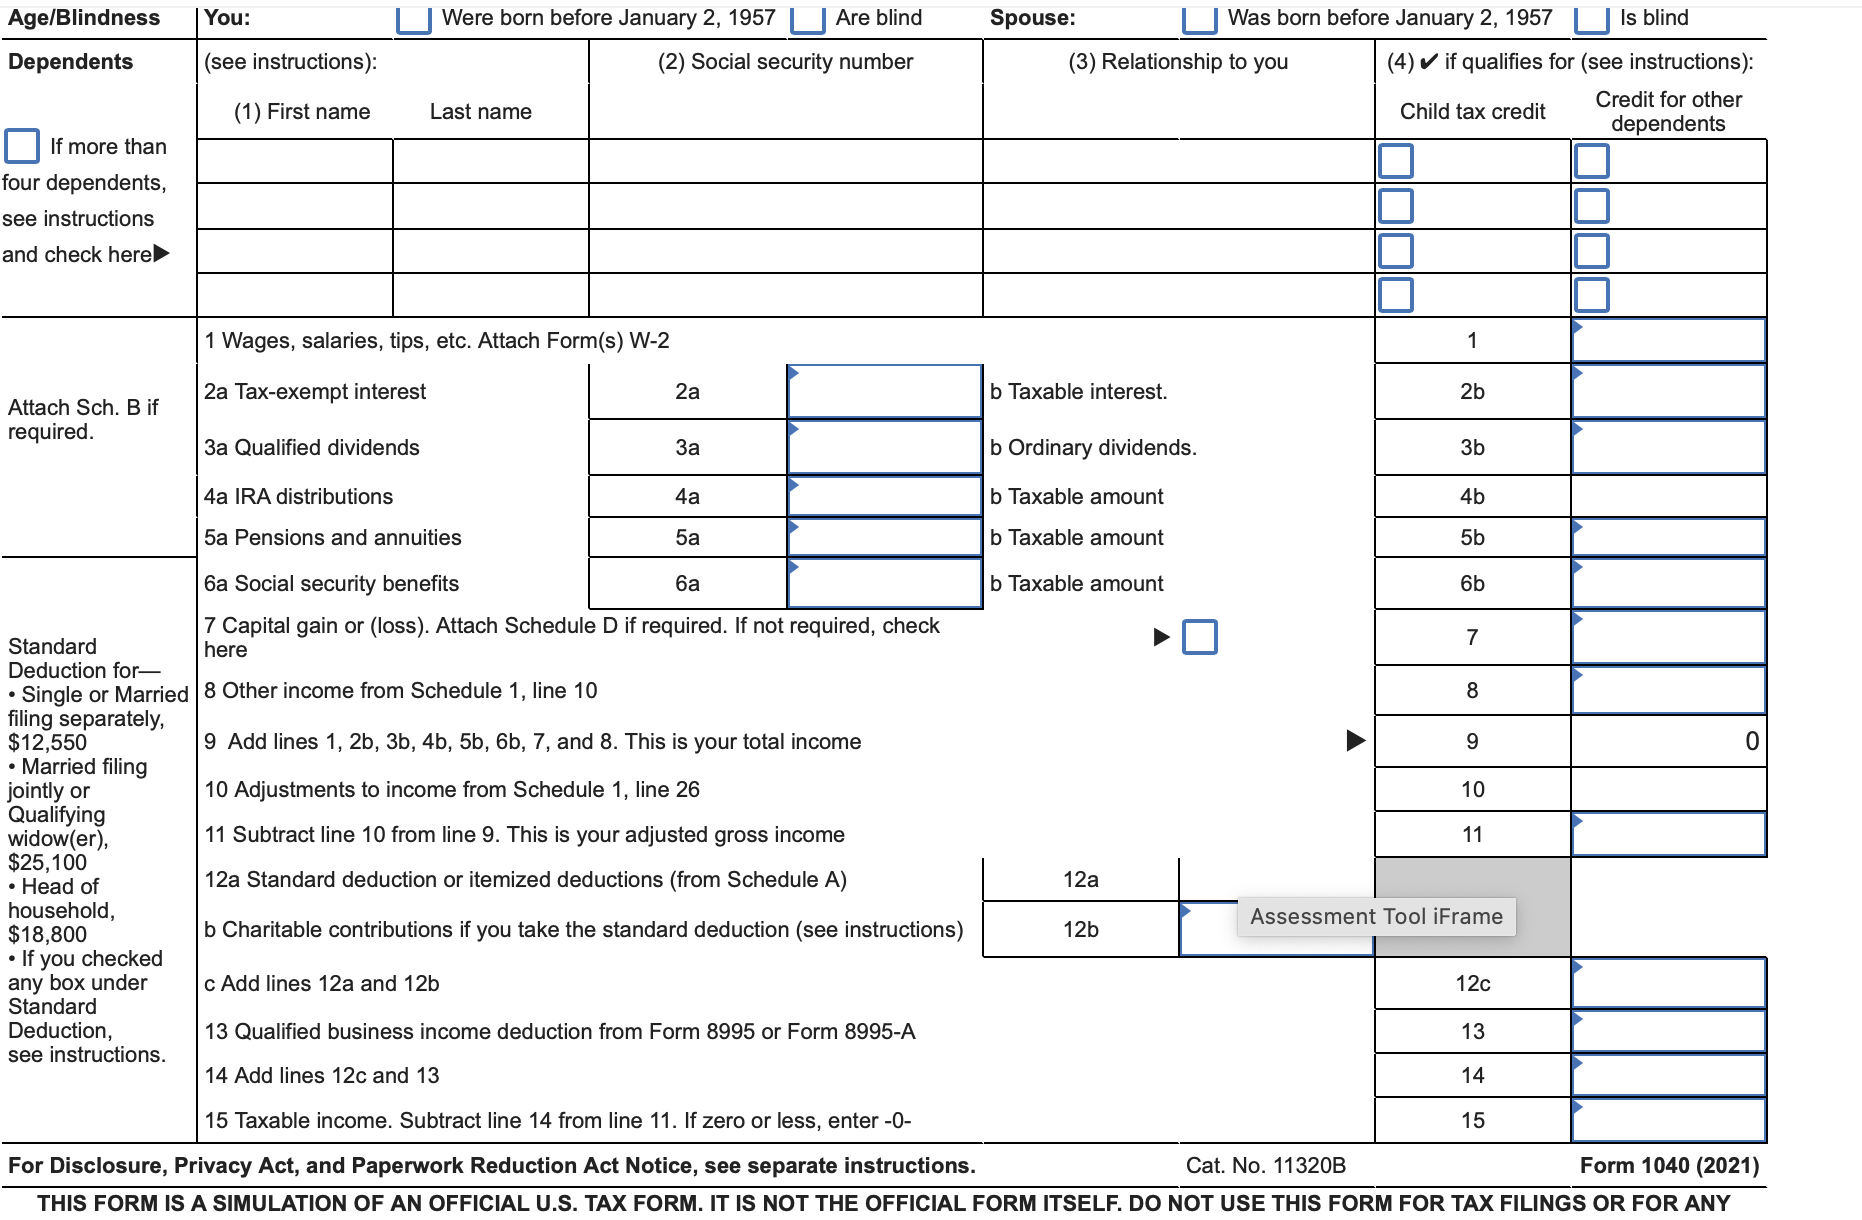Click the 4a IRA distributions input field
This screenshot has width=1862, height=1220.
tap(884, 496)
